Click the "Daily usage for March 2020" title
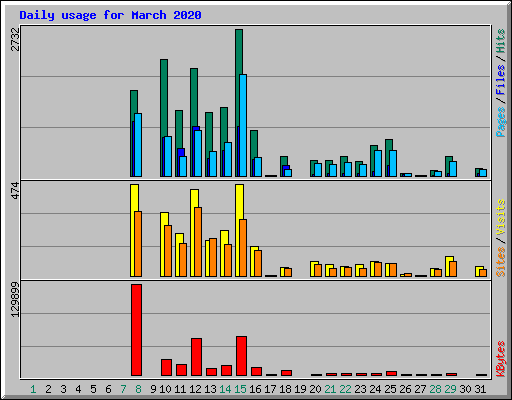Image resolution: width=512 pixels, height=400 pixels. tap(110, 15)
